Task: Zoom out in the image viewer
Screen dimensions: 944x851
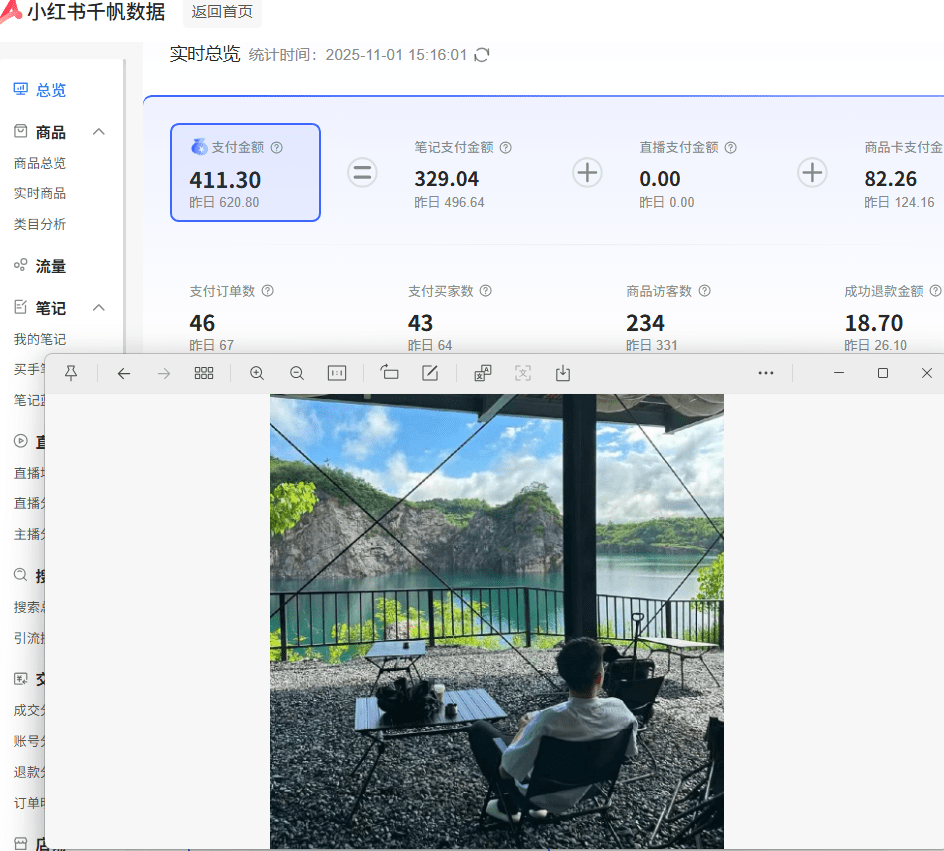Action: [x=297, y=372]
